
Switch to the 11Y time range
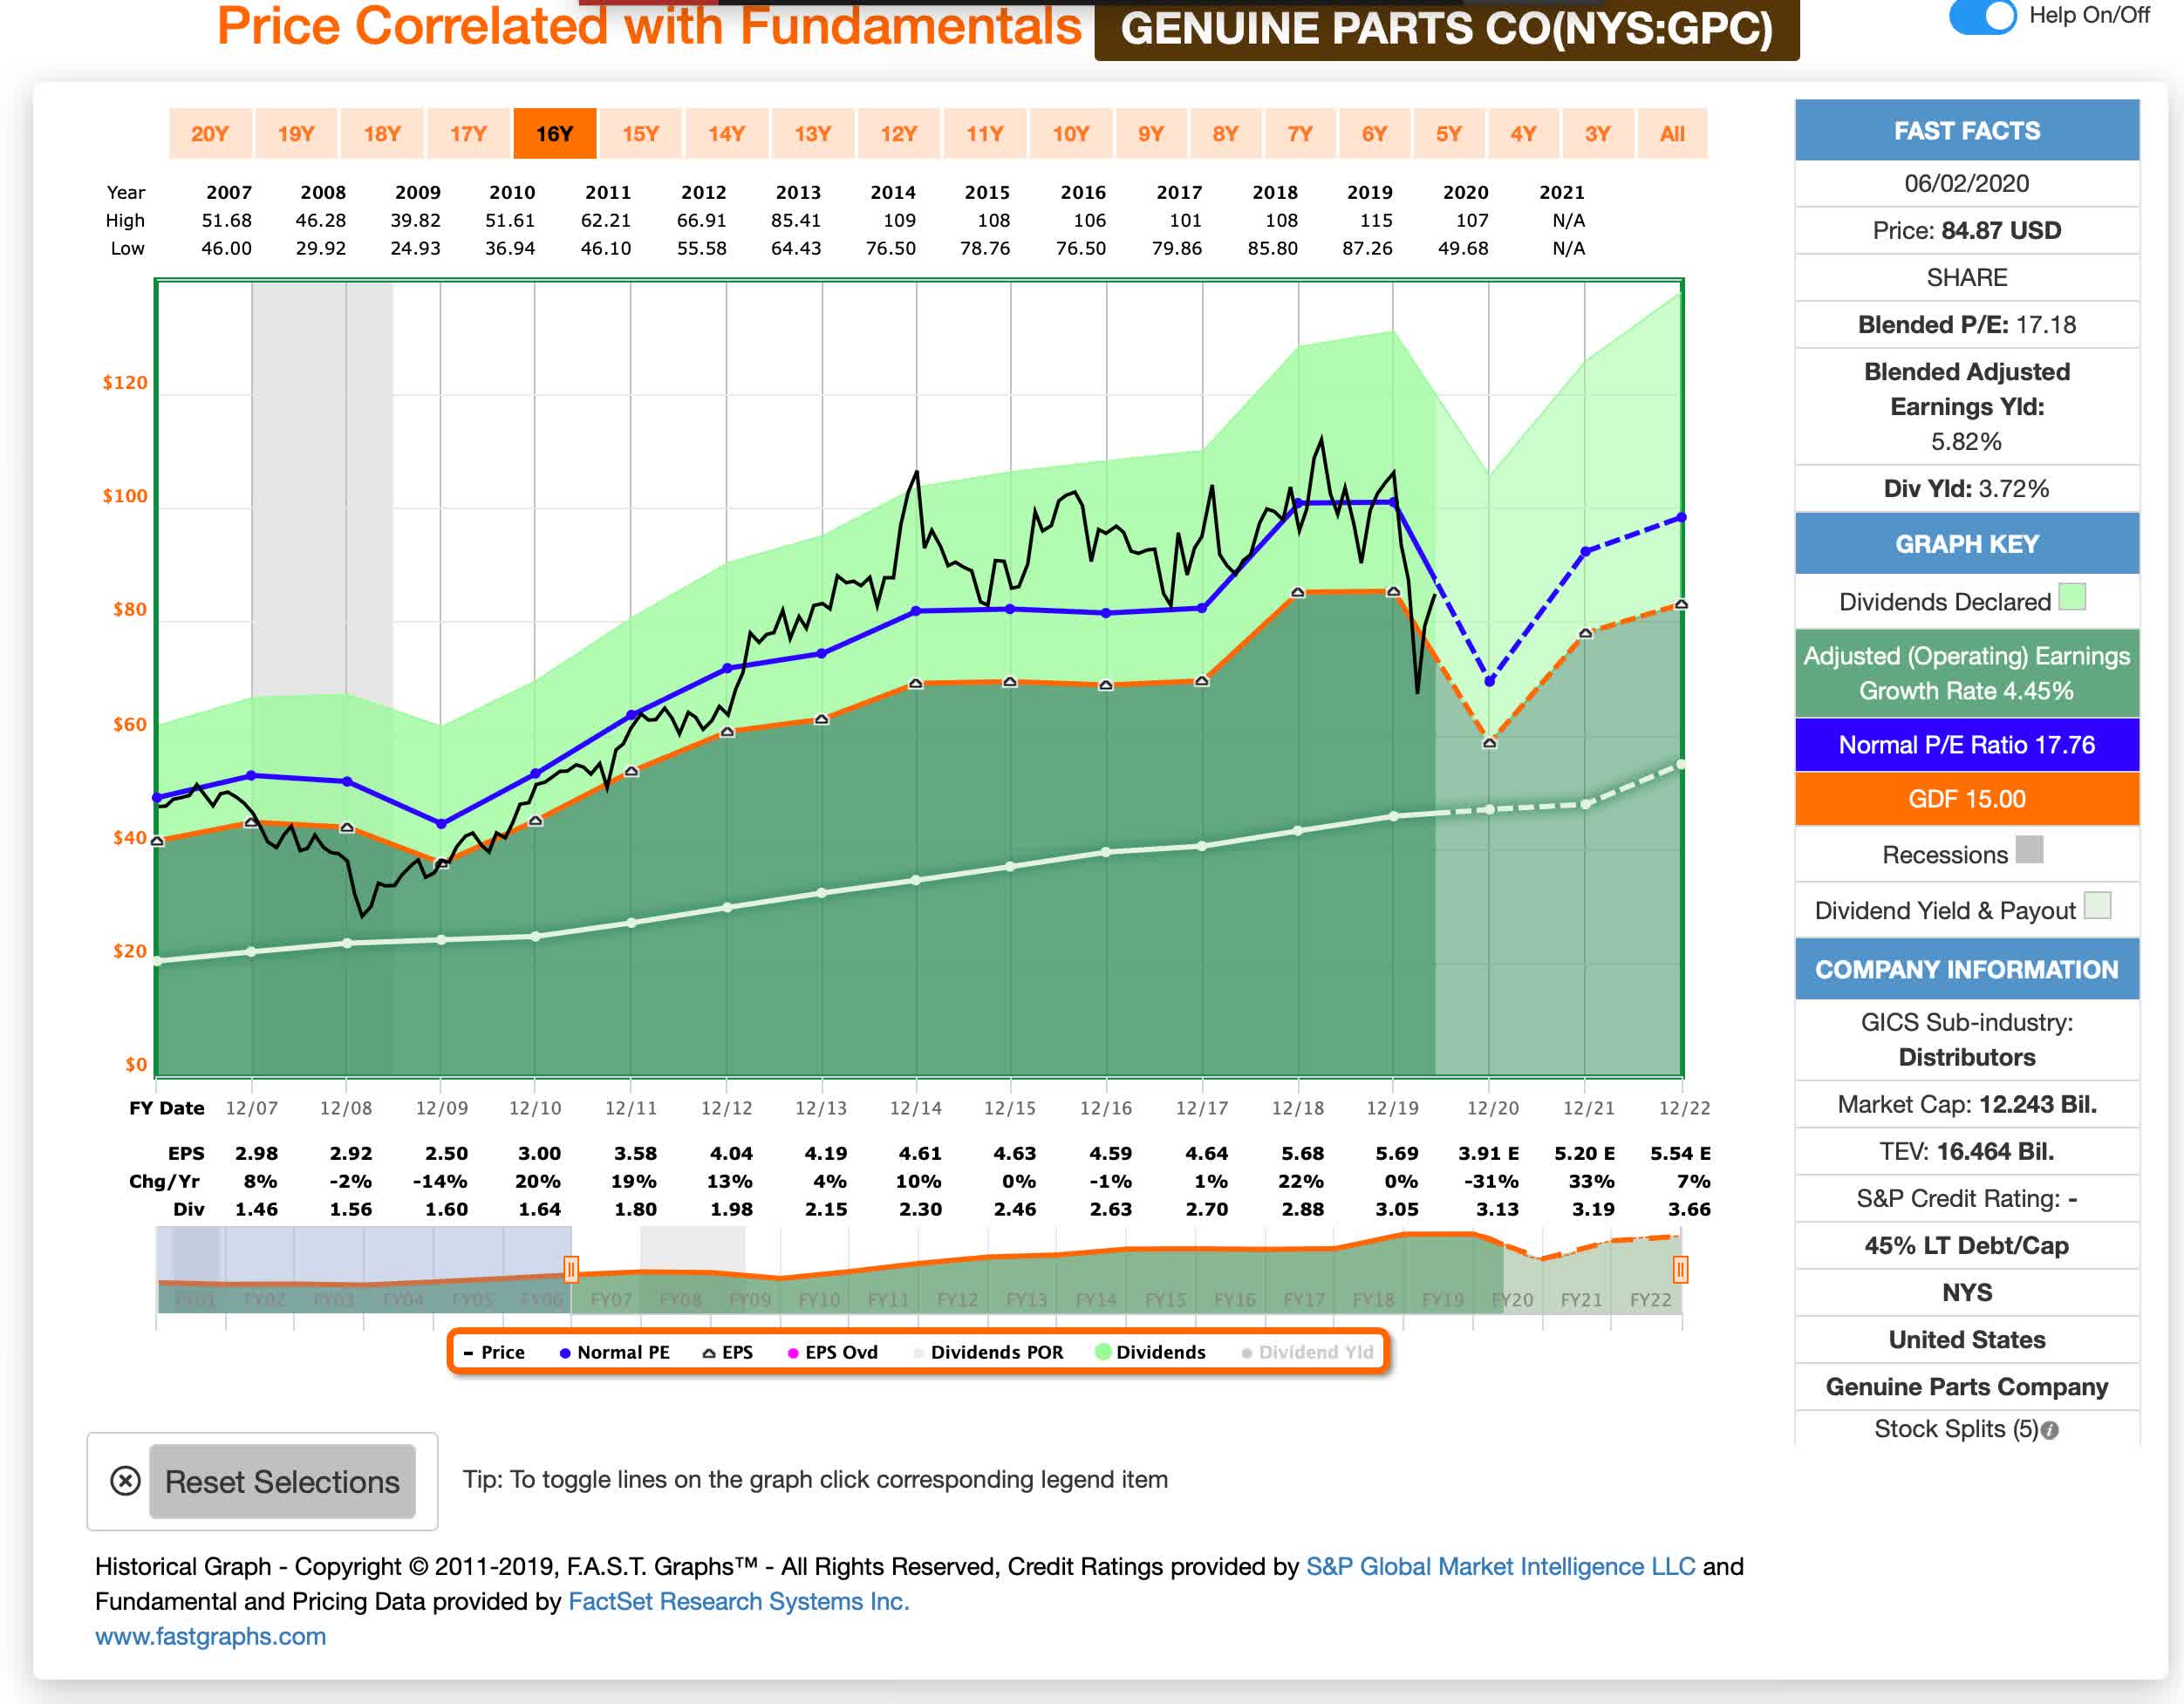click(985, 133)
